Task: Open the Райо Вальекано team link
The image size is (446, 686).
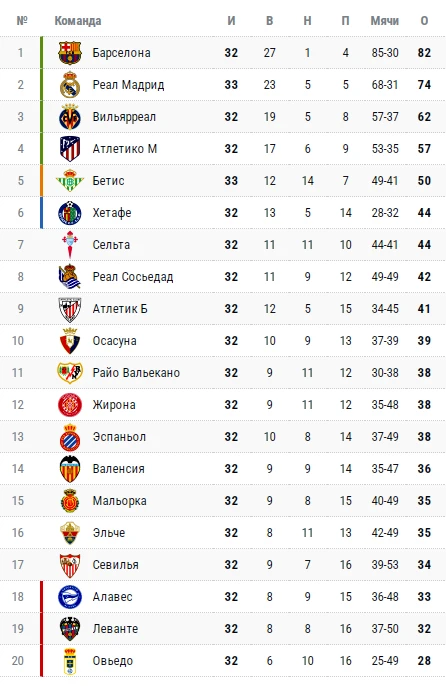Action: (x=136, y=373)
